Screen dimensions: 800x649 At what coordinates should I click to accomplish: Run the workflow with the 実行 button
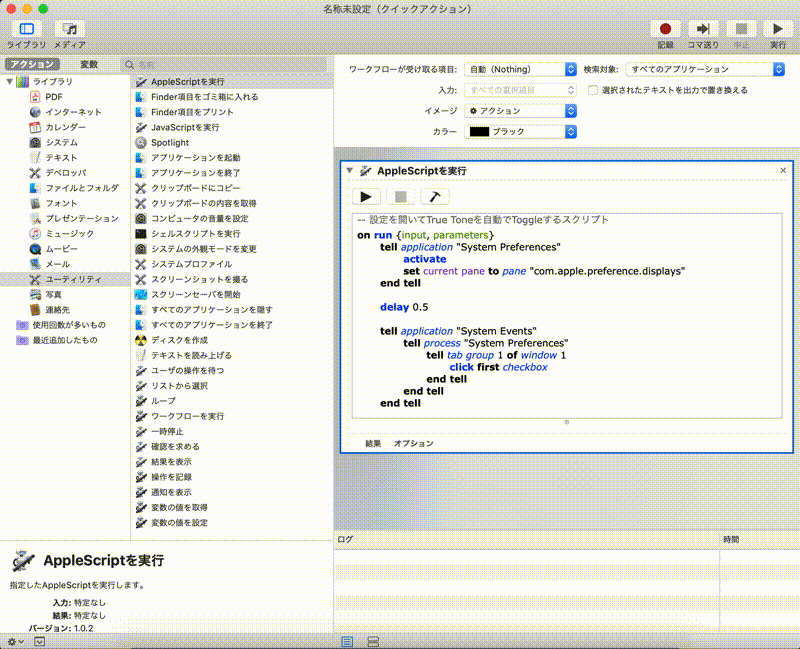[x=778, y=29]
